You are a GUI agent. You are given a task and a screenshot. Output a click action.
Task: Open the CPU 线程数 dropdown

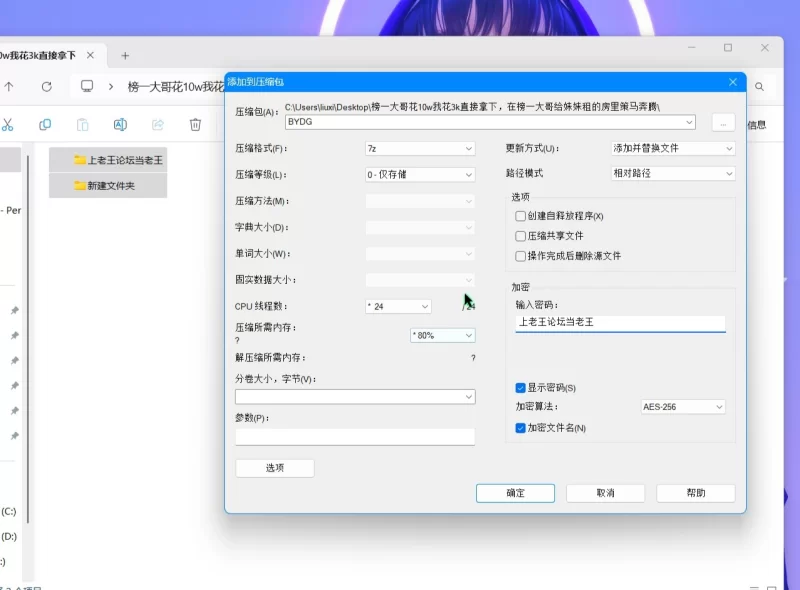tap(398, 306)
